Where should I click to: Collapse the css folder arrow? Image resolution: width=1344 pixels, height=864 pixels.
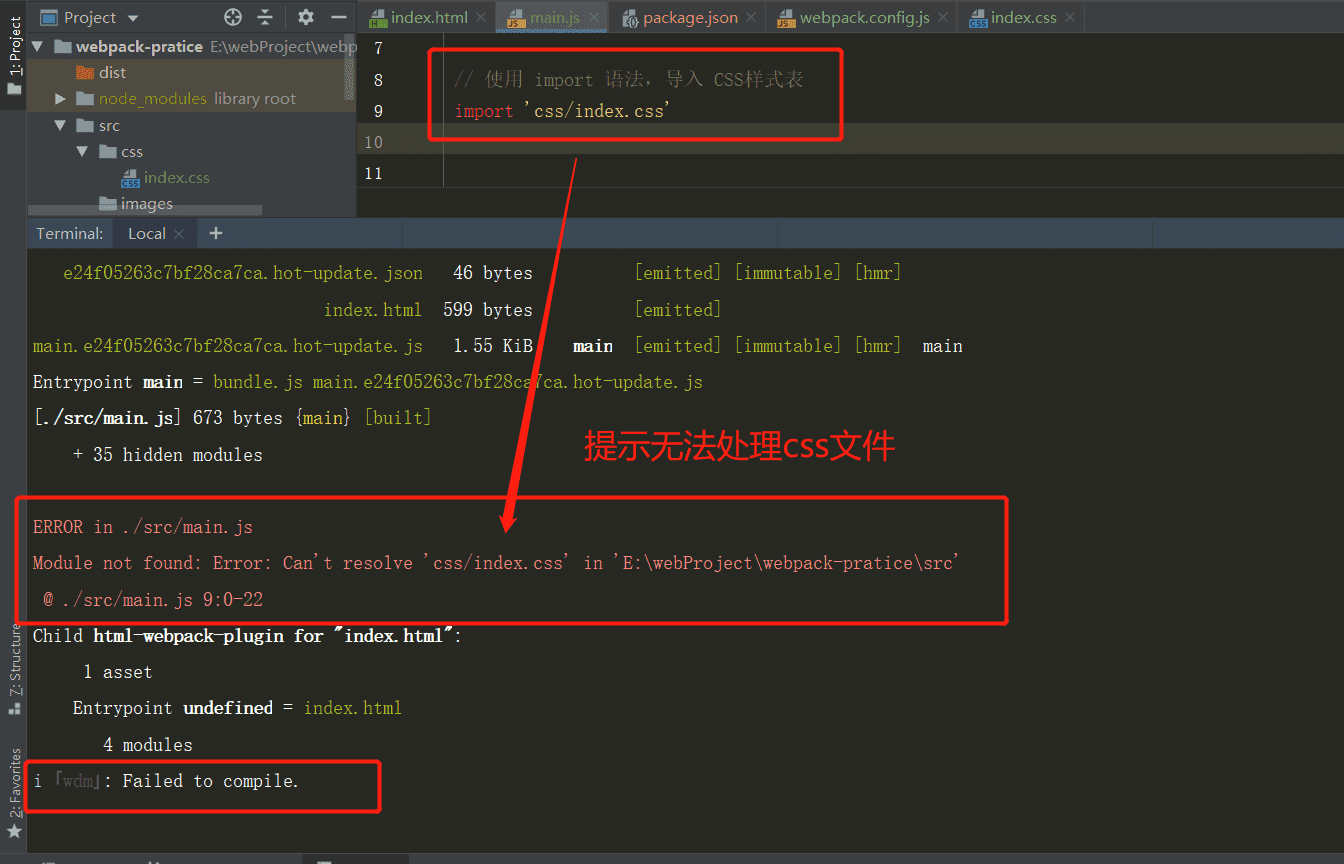point(82,151)
